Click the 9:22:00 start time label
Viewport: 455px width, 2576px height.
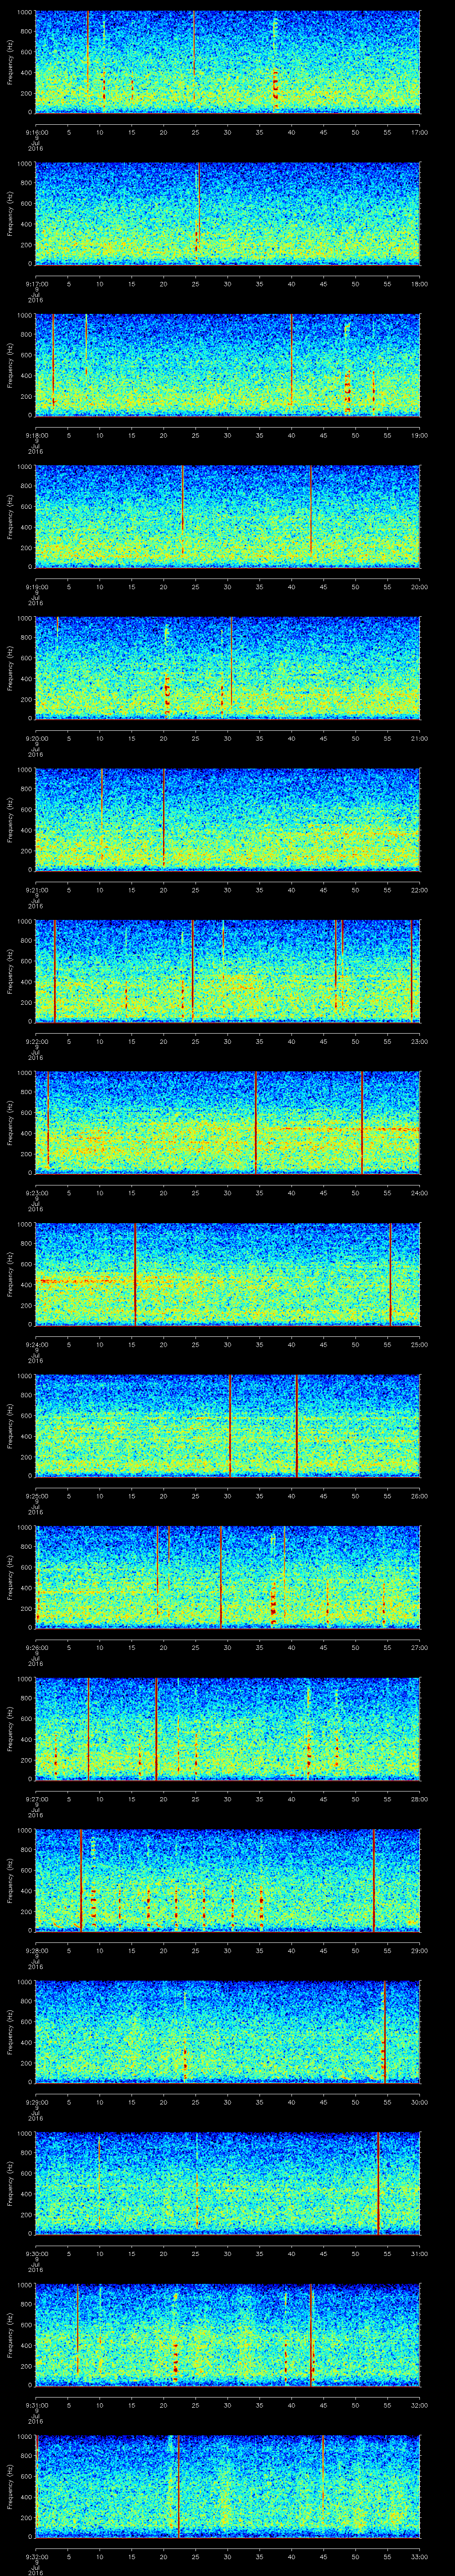[36, 1041]
